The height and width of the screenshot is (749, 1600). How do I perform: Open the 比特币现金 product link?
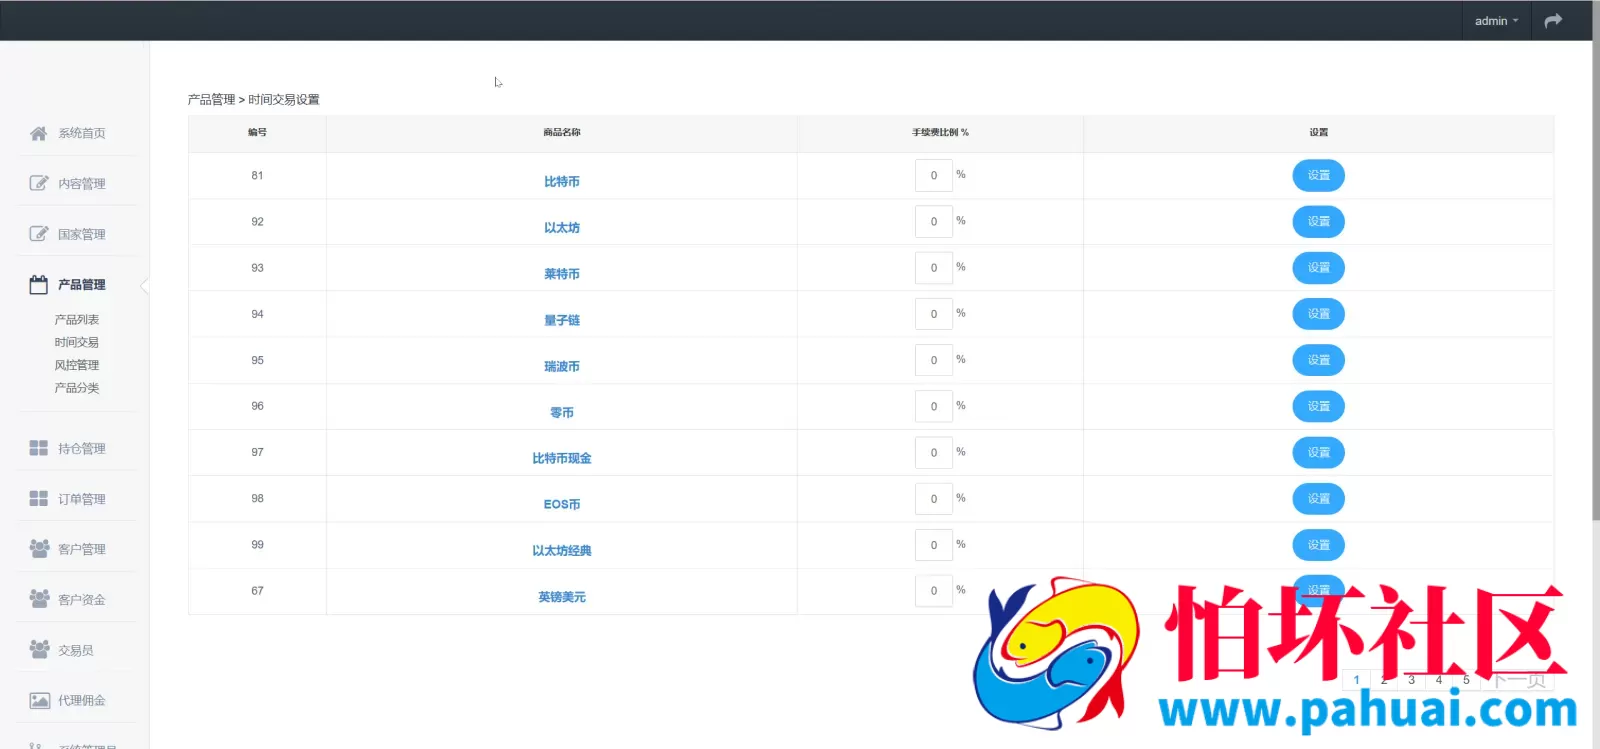click(x=562, y=458)
